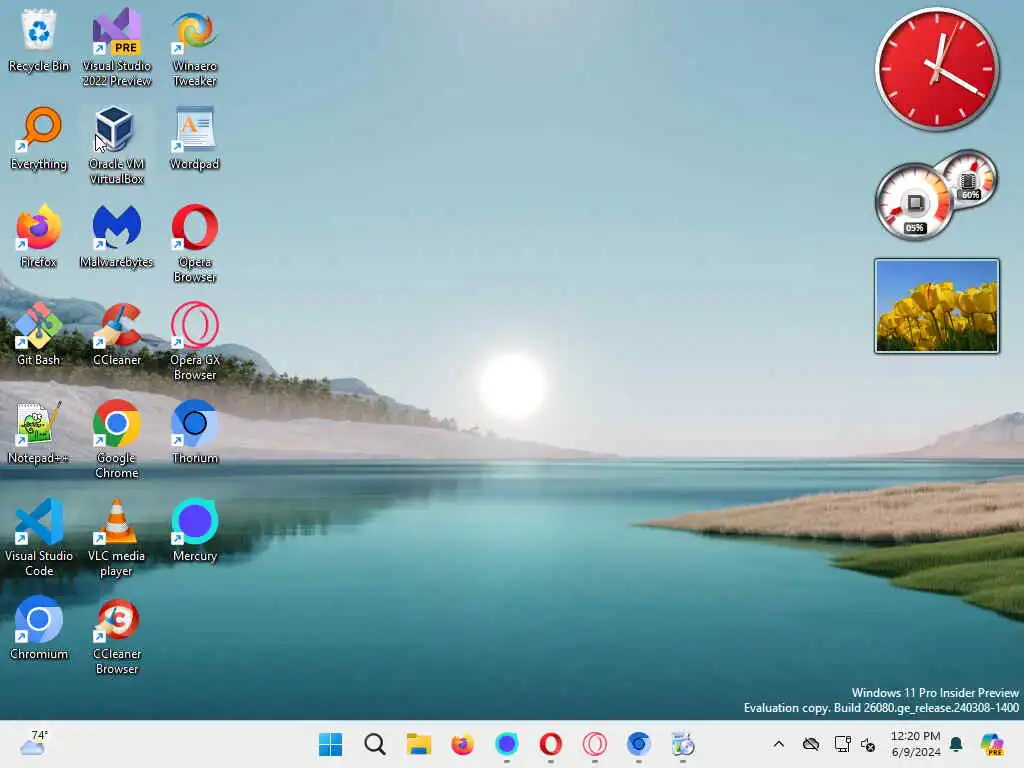Open network status tray icon

click(842, 744)
